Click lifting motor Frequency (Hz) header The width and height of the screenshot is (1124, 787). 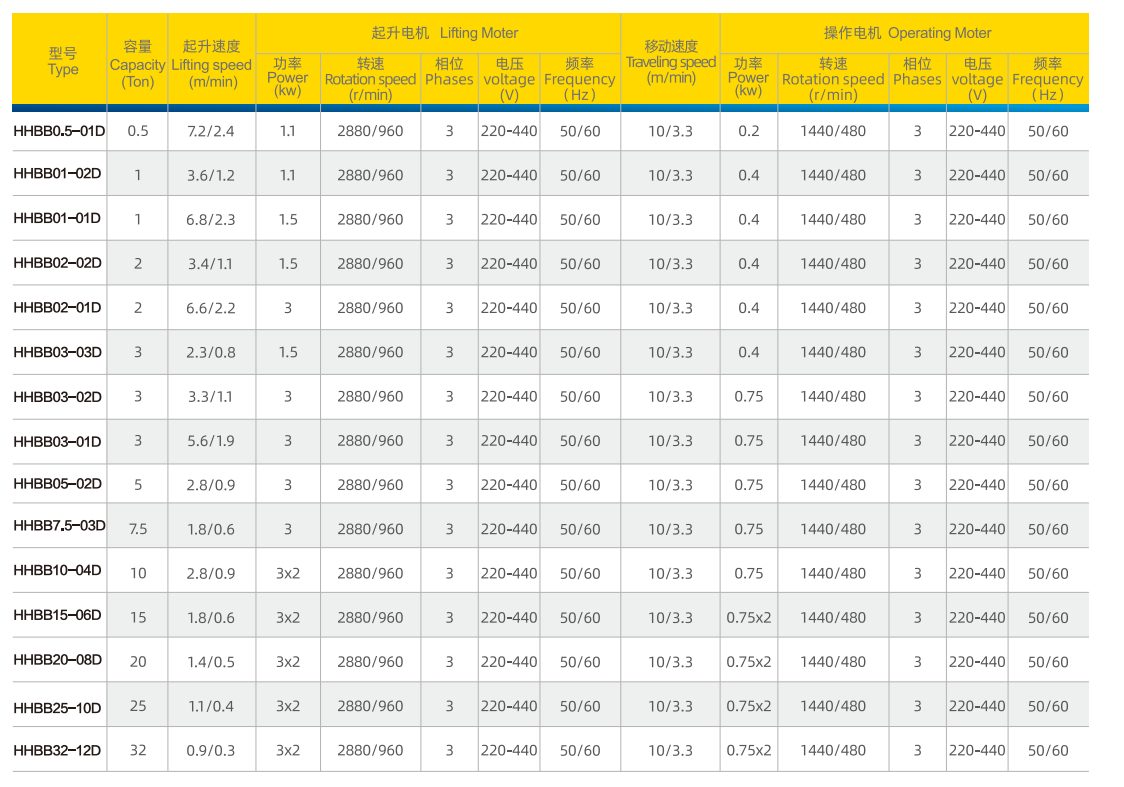579,80
